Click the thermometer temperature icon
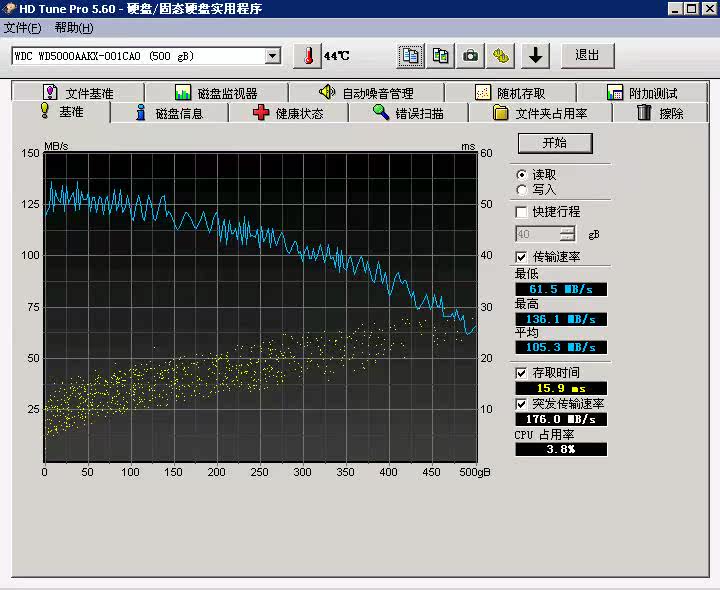 309,56
